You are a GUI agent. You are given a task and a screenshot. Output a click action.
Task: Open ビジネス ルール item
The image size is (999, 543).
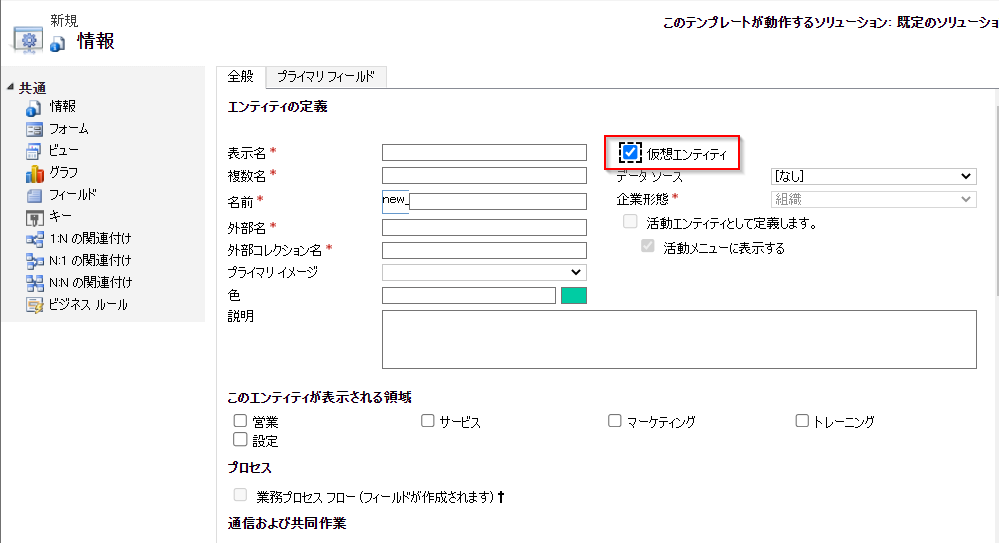click(88, 305)
